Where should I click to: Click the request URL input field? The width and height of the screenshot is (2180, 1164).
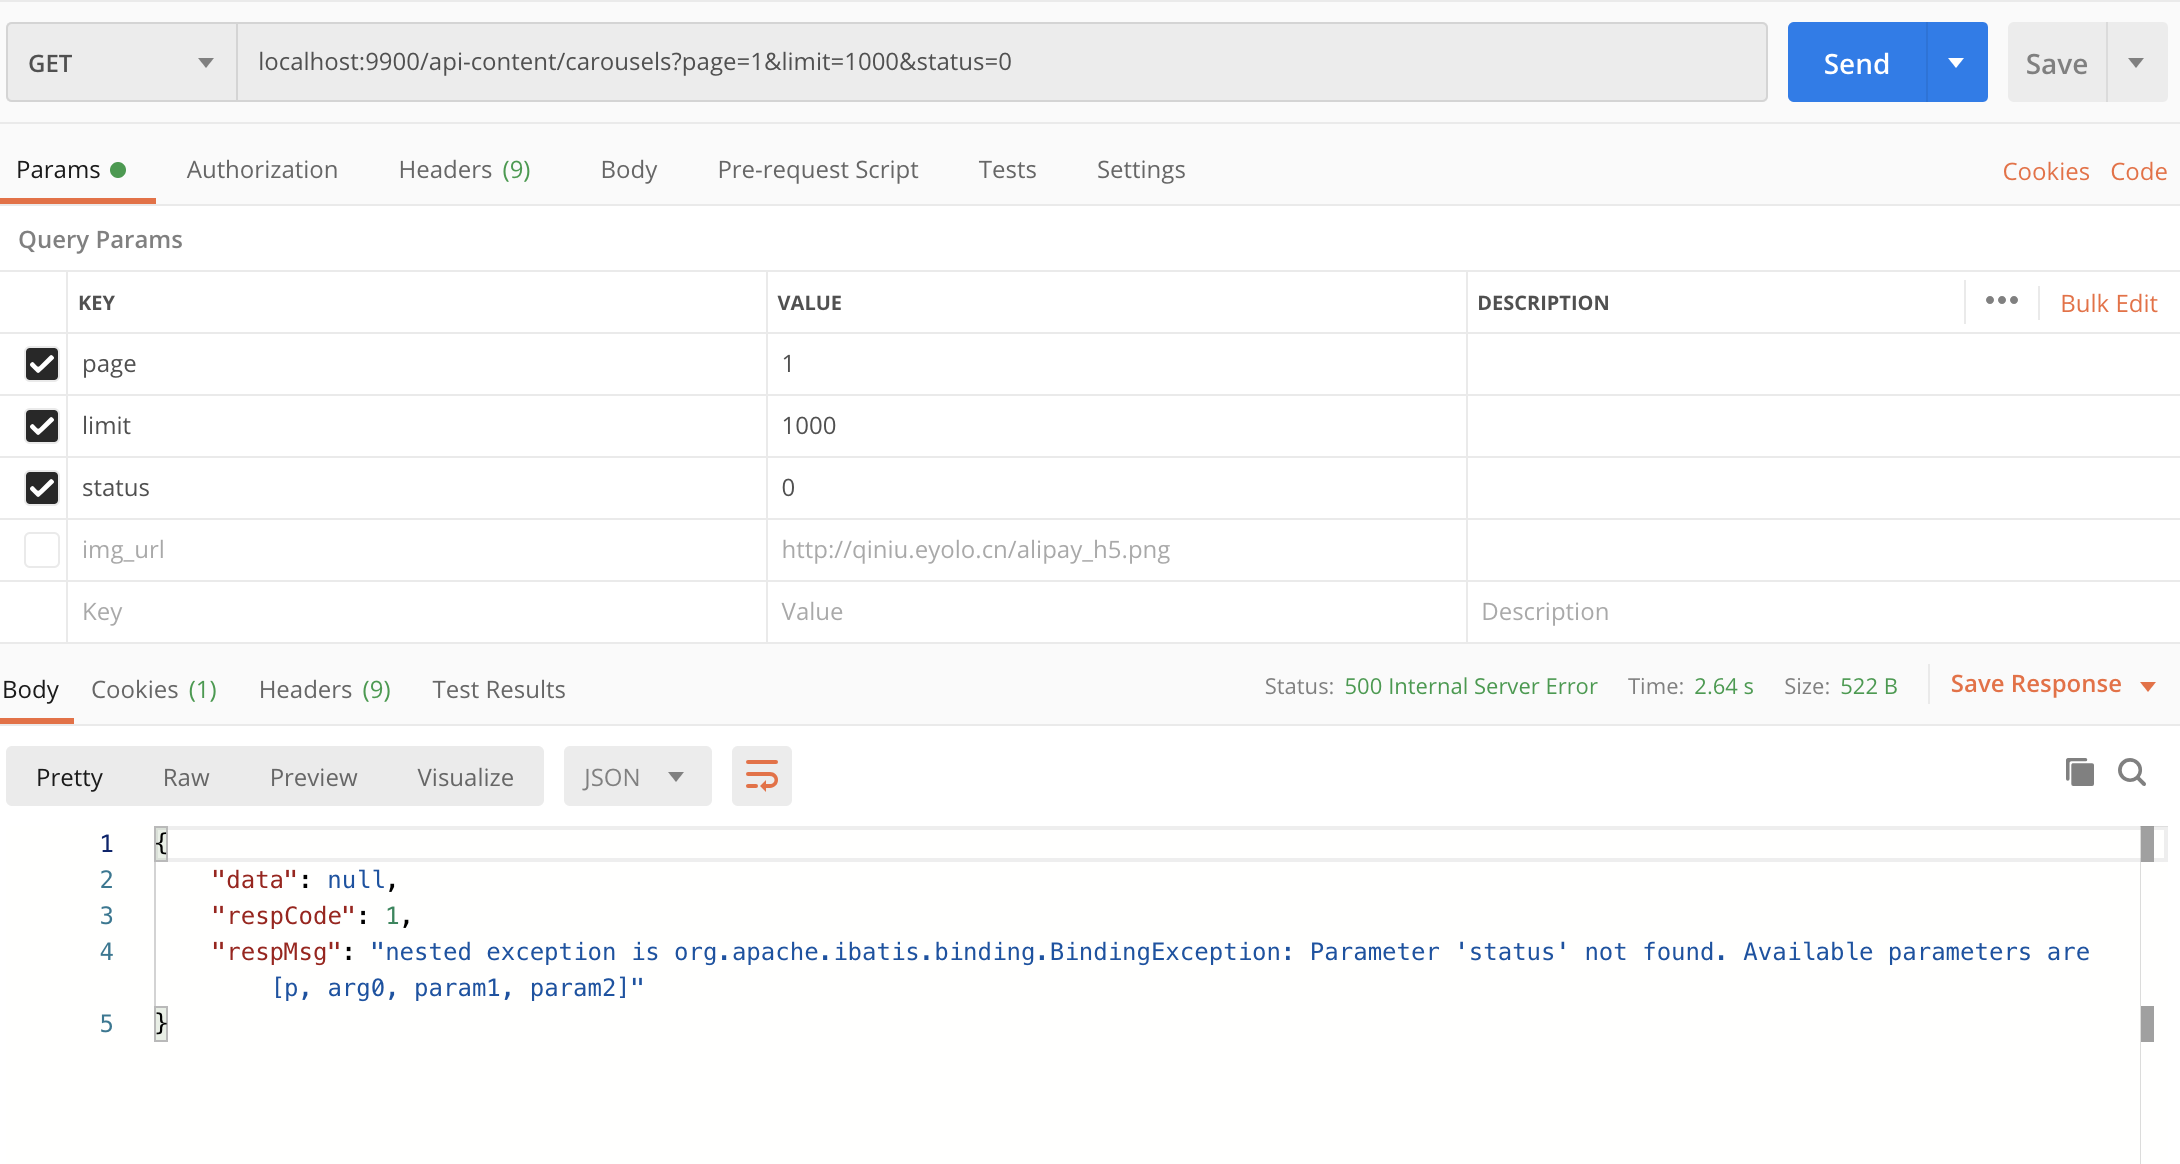click(1000, 62)
